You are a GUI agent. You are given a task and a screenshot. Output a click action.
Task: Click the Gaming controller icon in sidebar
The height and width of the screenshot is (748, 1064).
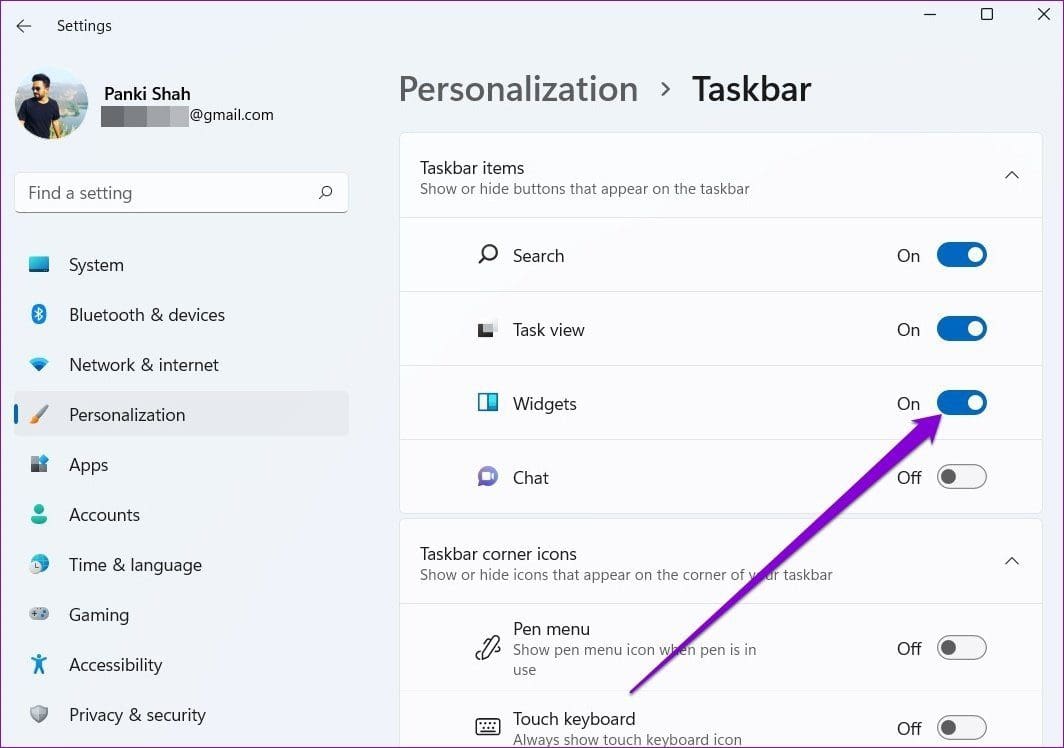tap(38, 614)
